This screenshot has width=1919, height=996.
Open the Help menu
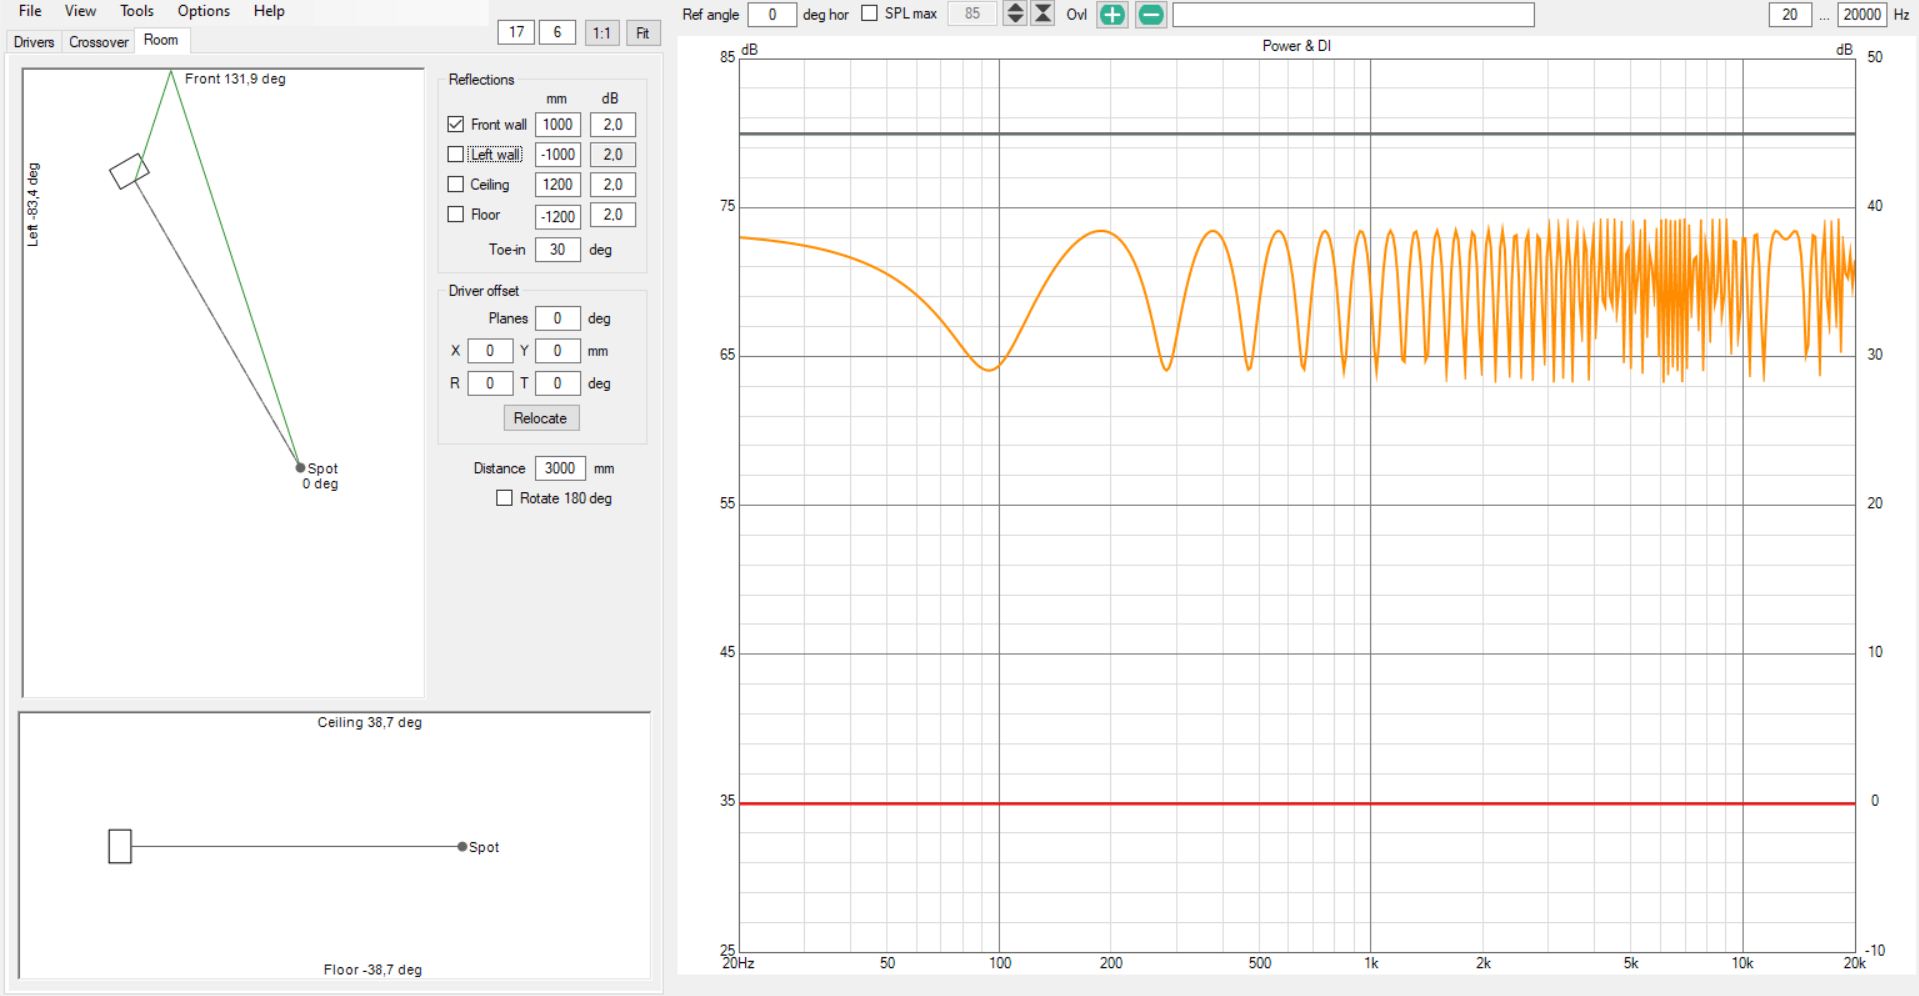click(x=269, y=11)
